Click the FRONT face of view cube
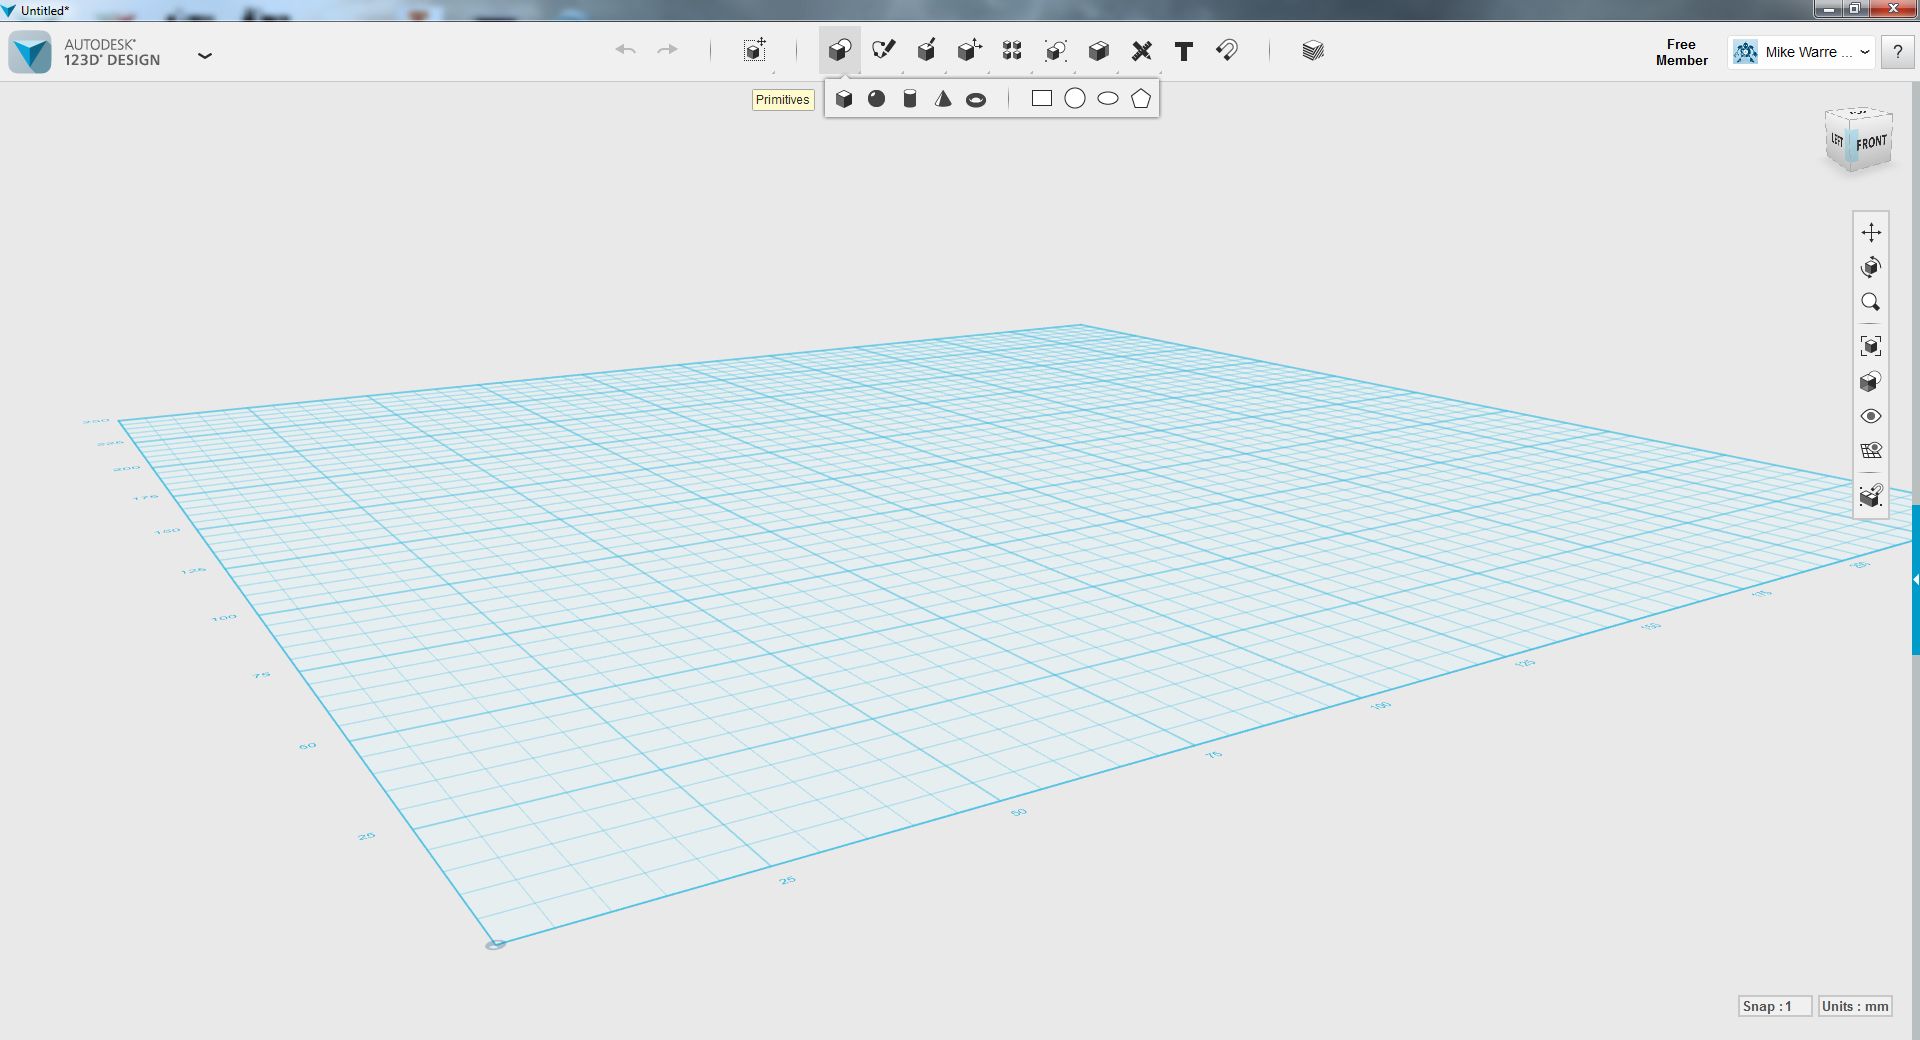Viewport: 1920px width, 1040px height. pos(1872,144)
